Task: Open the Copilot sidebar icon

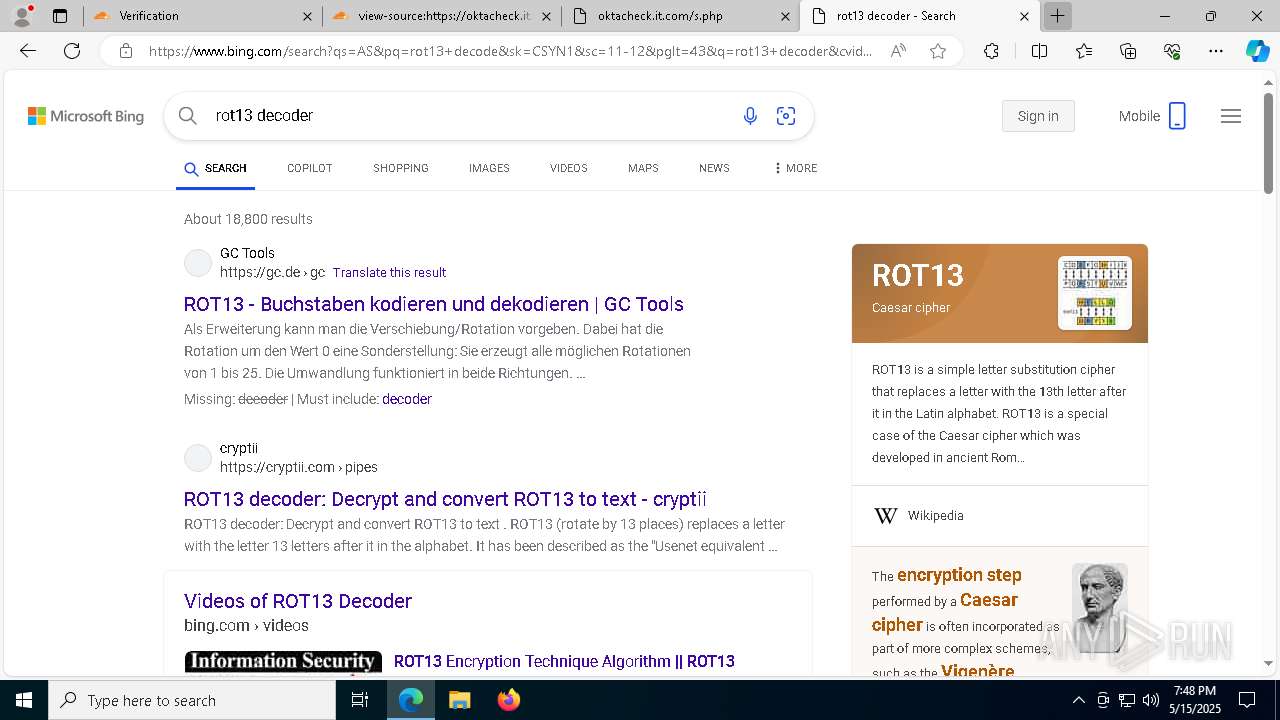Action: [x=1257, y=51]
